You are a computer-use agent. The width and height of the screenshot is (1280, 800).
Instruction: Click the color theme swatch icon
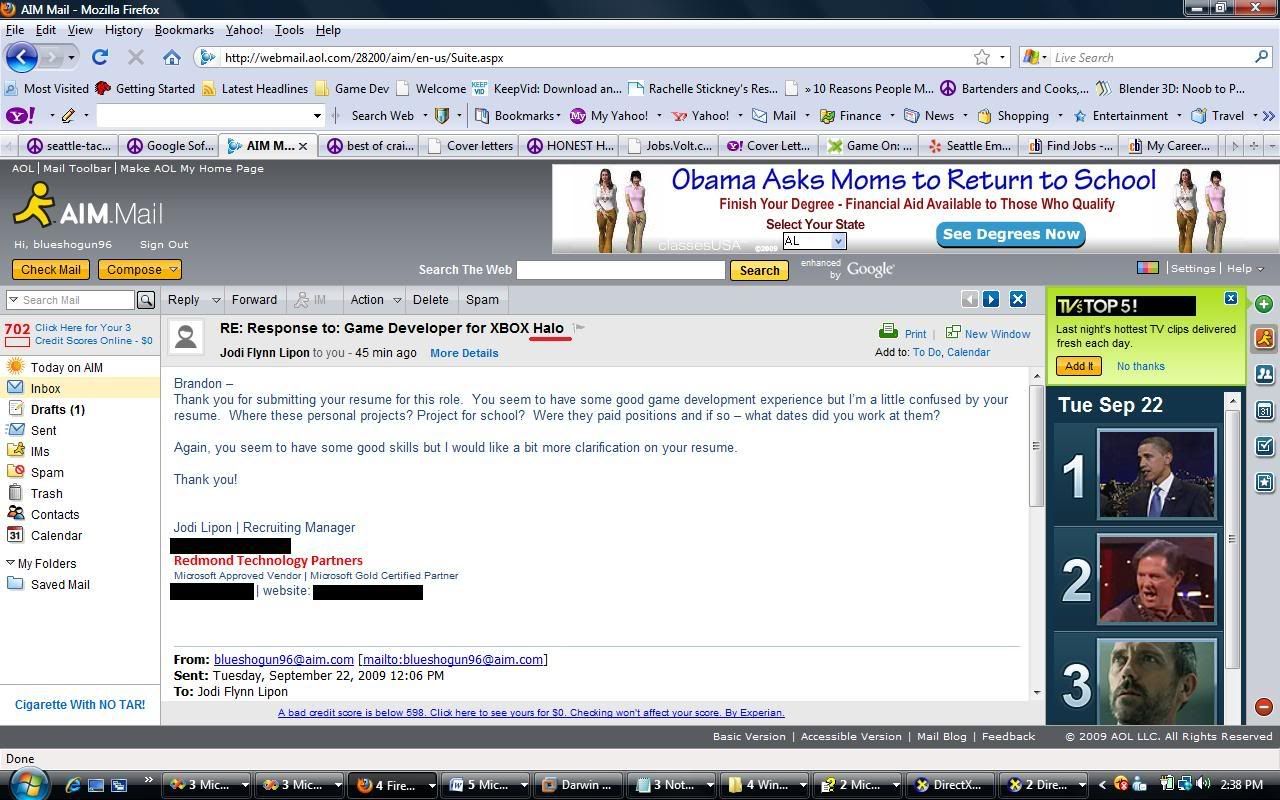coord(1148,268)
